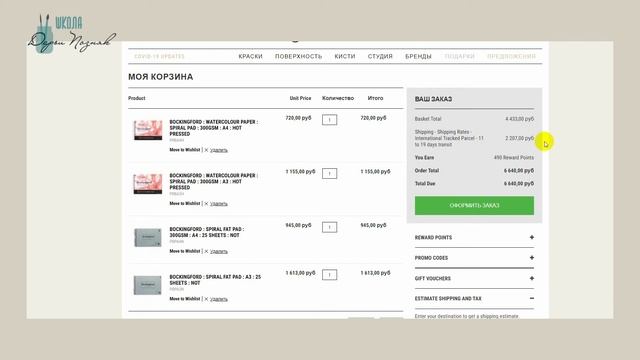
Task: Move Spiral Fat Pad A3 to wishlist
Action: pyautogui.click(x=185, y=299)
